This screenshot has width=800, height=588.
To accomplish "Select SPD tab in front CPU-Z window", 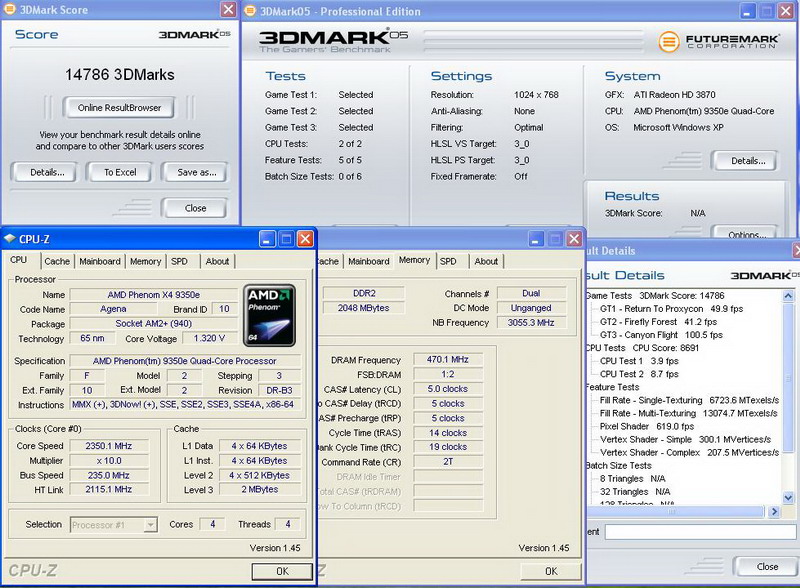I will click(179, 261).
